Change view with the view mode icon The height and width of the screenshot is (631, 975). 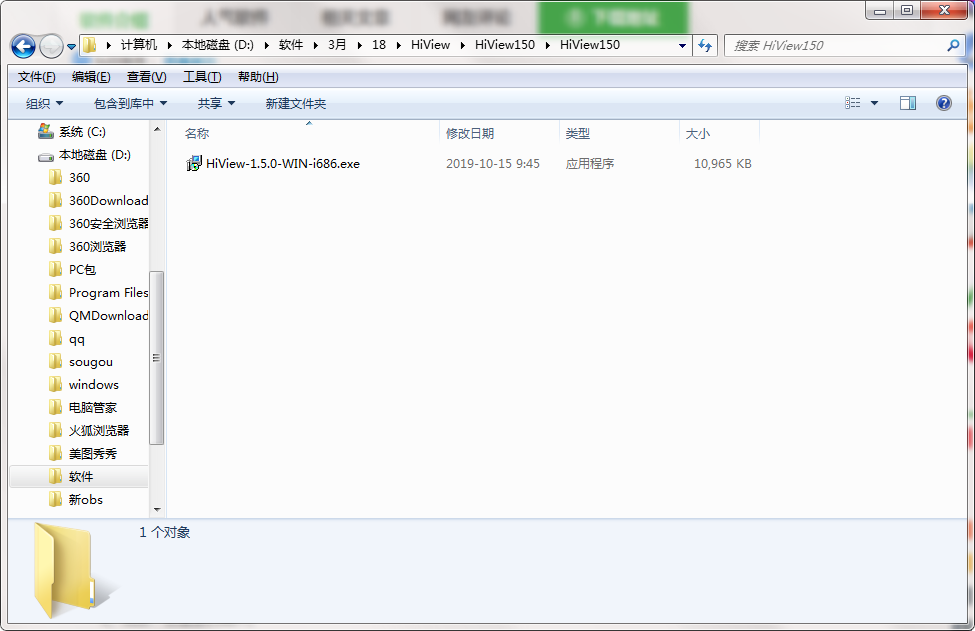coord(853,103)
